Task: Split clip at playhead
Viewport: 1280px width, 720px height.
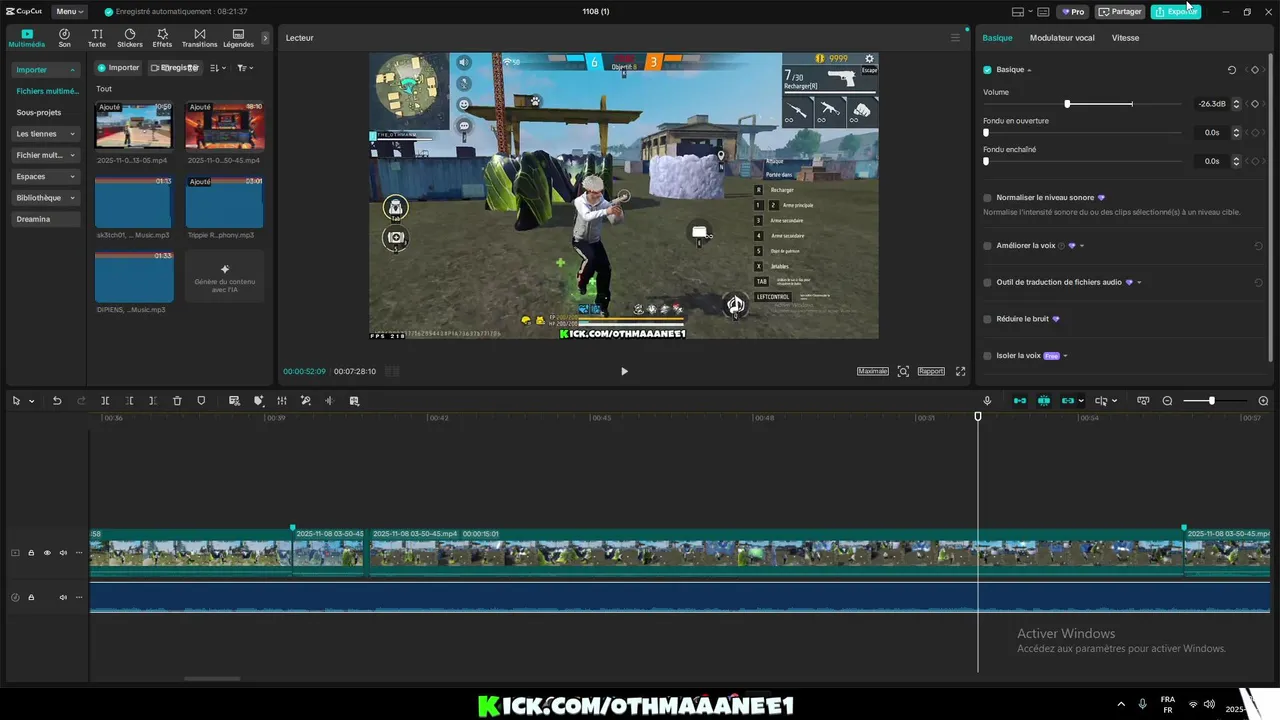Action: [x=105, y=401]
